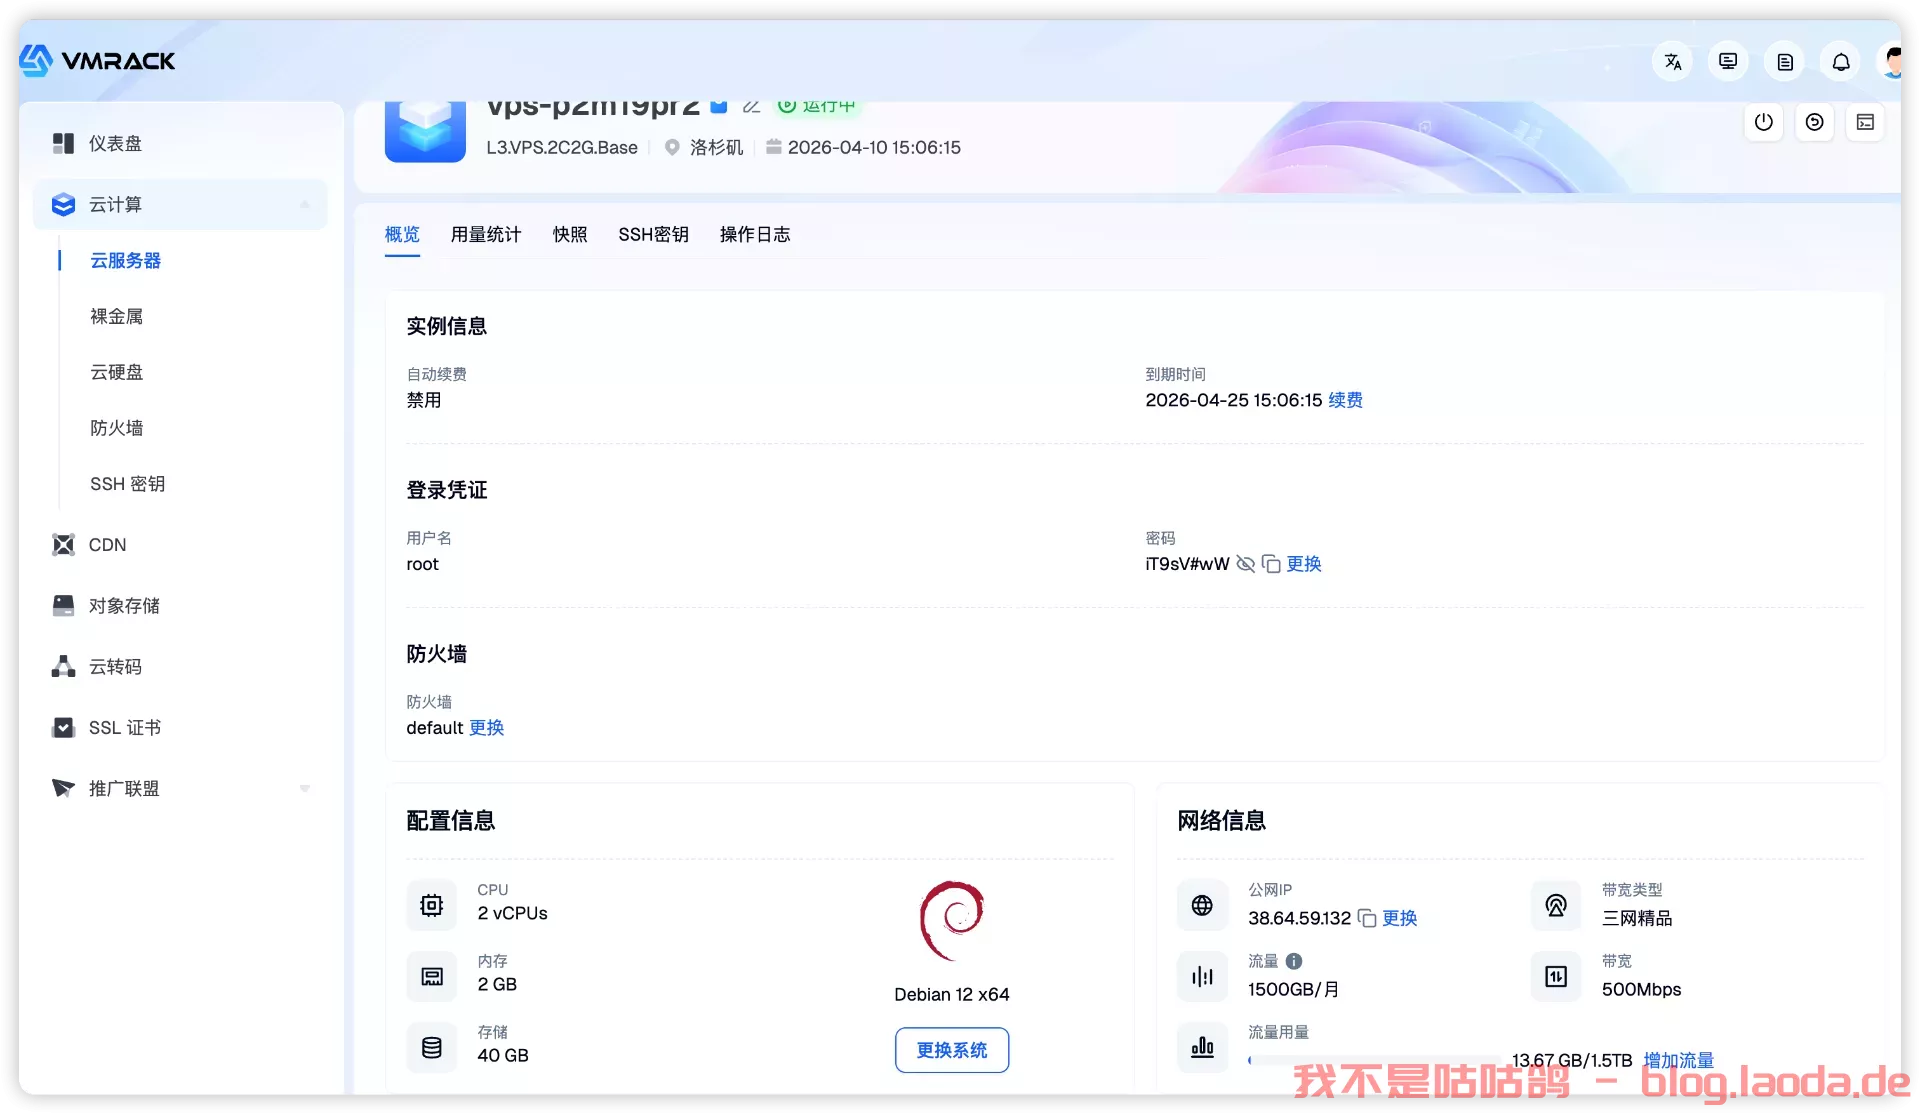Screen dimensions: 1920x1113
Task: Copy the public IP 38.64.59.132
Action: tap(1367, 918)
